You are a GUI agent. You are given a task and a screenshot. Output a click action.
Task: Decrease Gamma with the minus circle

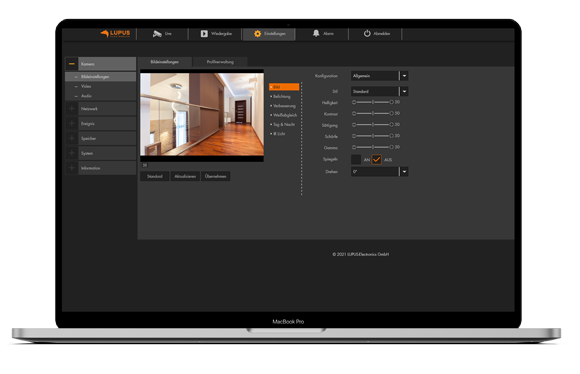point(354,147)
